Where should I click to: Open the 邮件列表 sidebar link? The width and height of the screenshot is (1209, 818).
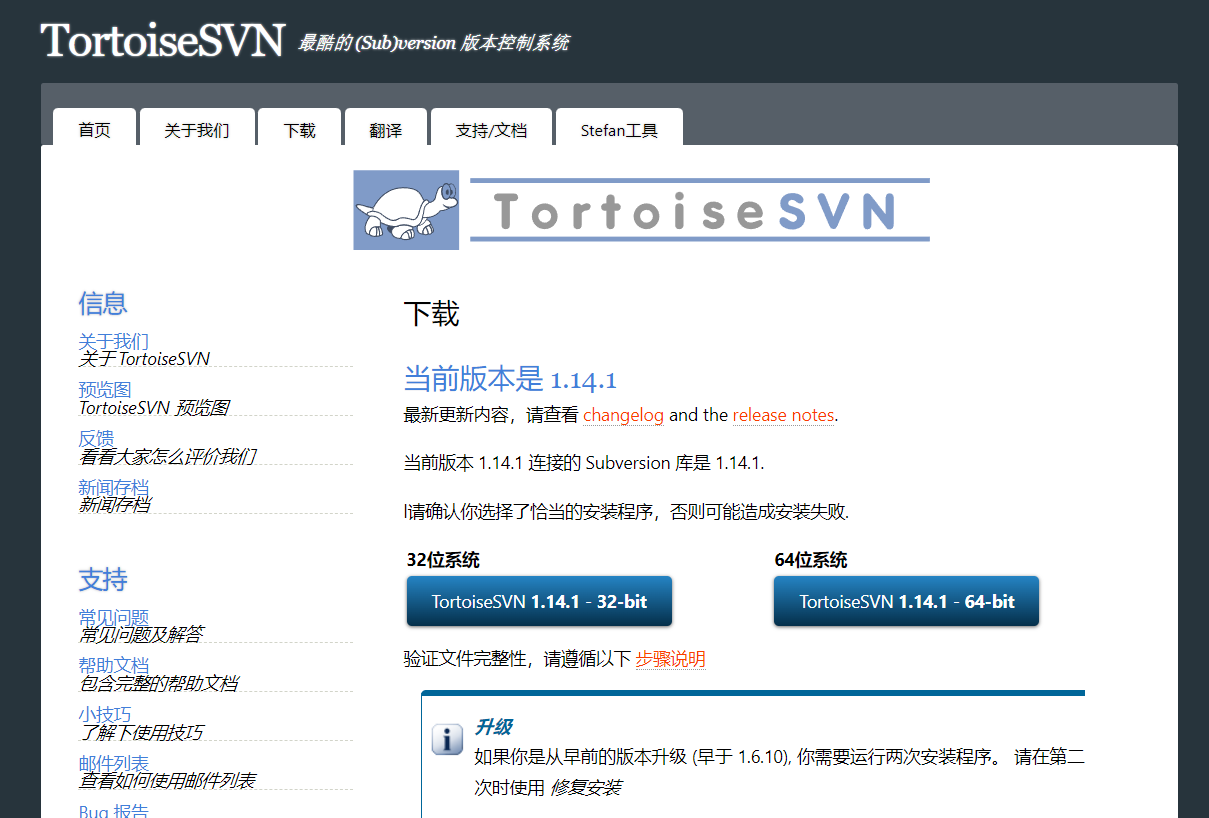point(114,763)
